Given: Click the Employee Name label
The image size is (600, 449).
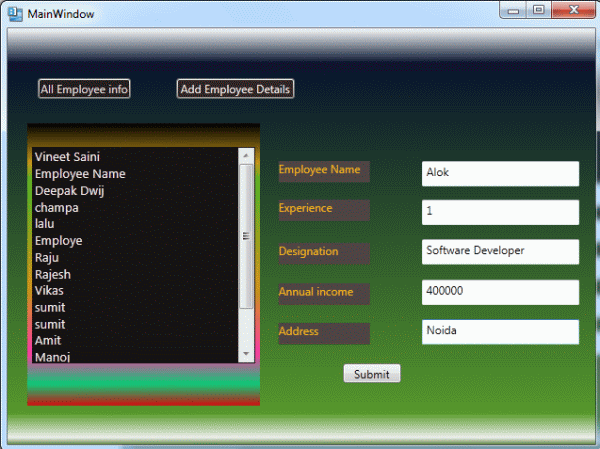Looking at the screenshot, I should (x=324, y=171).
